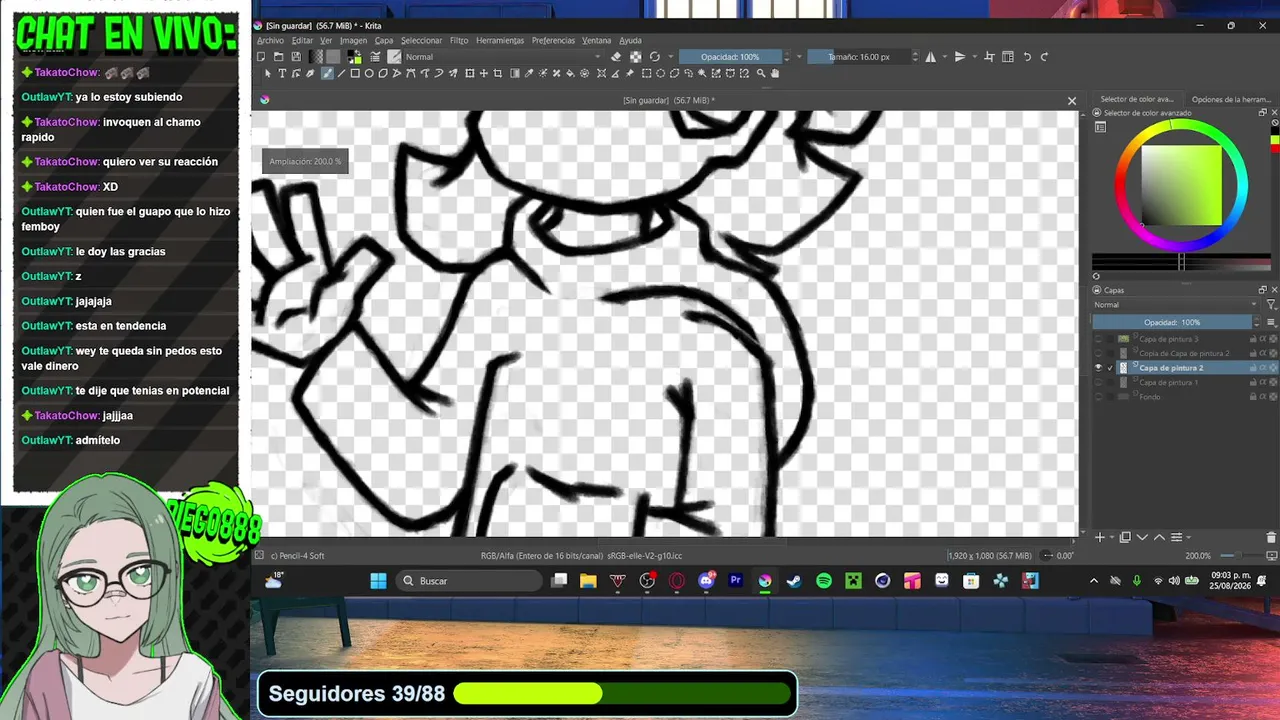
Task: Click the taskbar search box
Action: click(469, 581)
